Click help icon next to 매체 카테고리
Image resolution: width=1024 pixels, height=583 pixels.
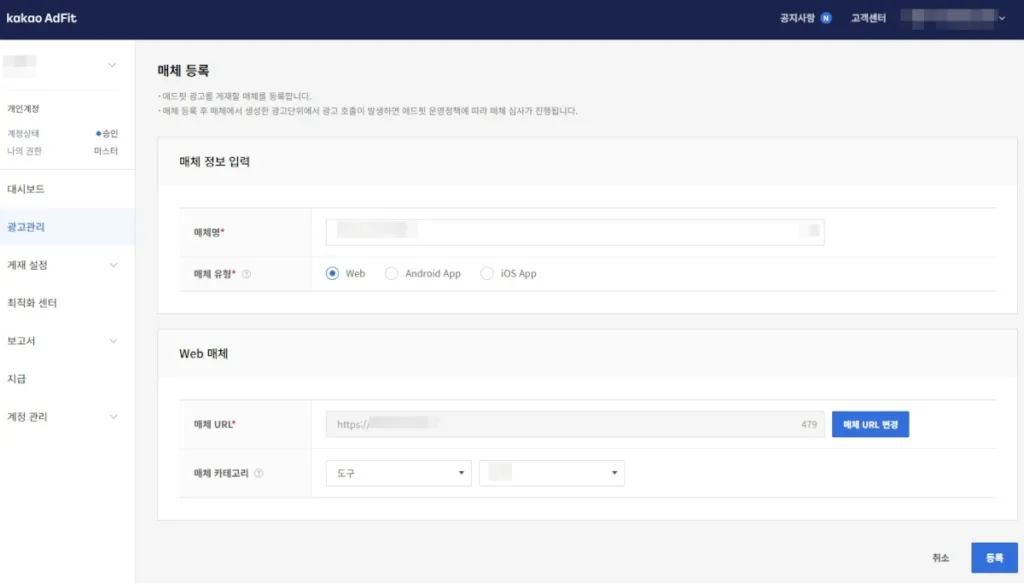259,474
